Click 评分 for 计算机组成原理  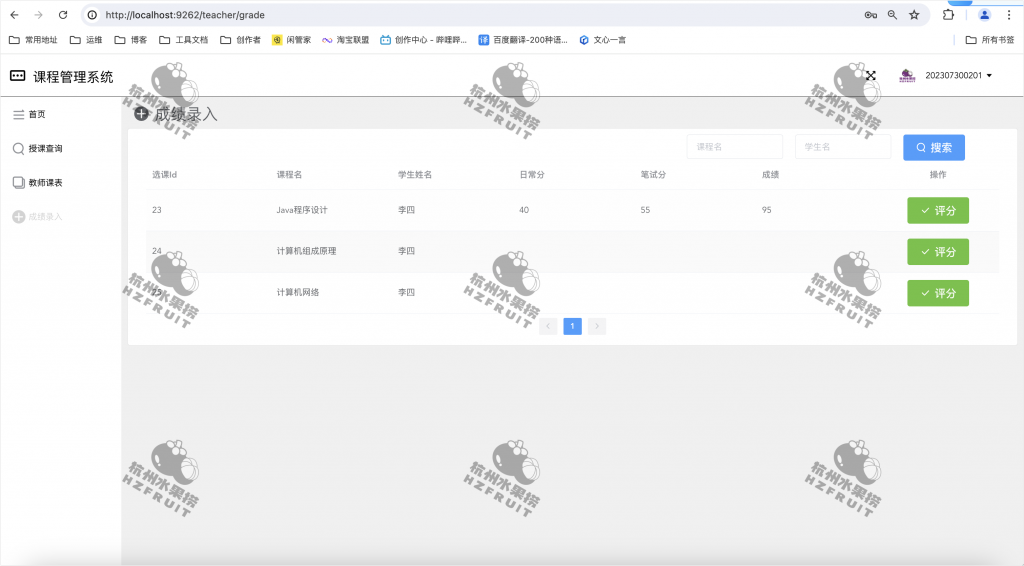938,251
